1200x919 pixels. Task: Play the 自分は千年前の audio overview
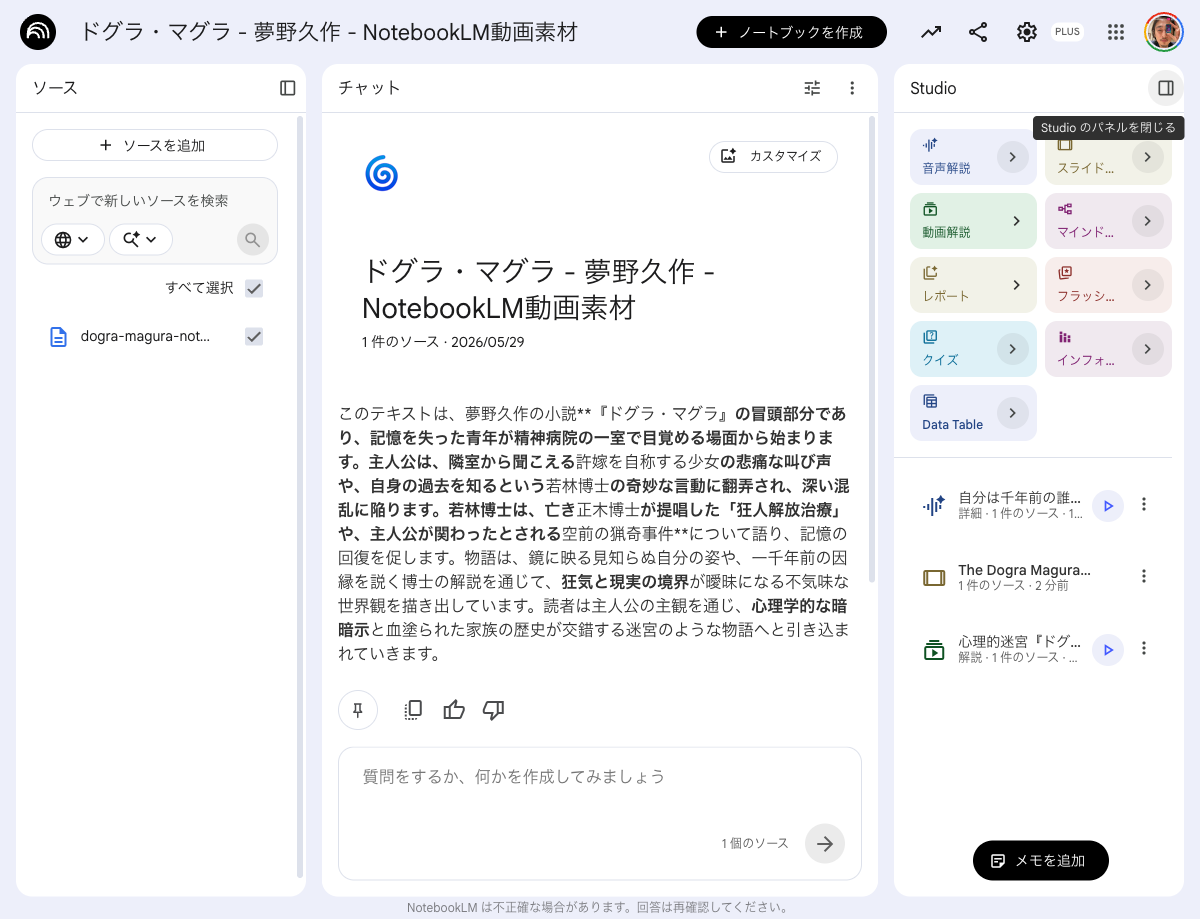(1108, 506)
